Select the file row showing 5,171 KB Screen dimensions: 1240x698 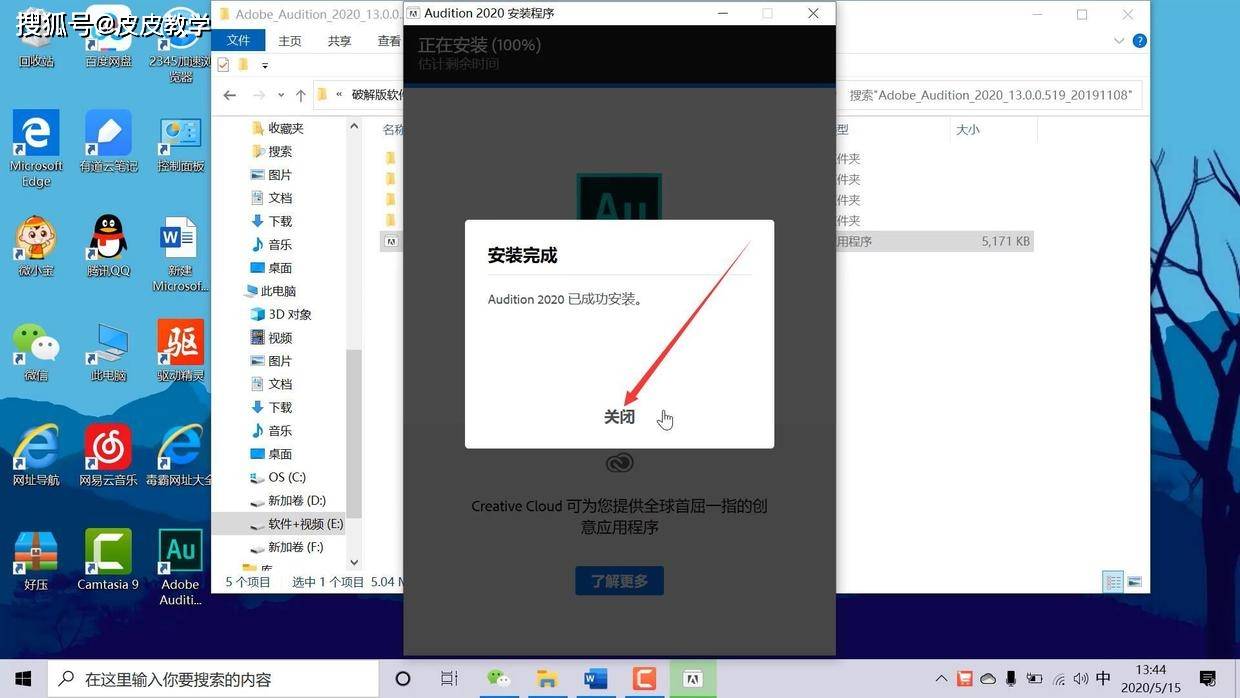click(x=706, y=241)
